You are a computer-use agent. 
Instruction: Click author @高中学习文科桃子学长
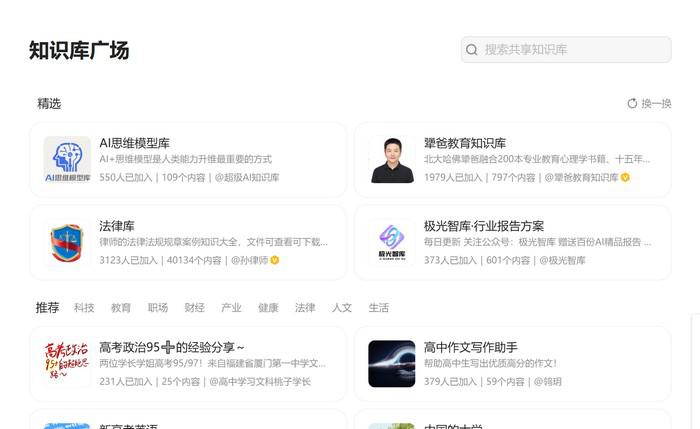tap(260, 382)
